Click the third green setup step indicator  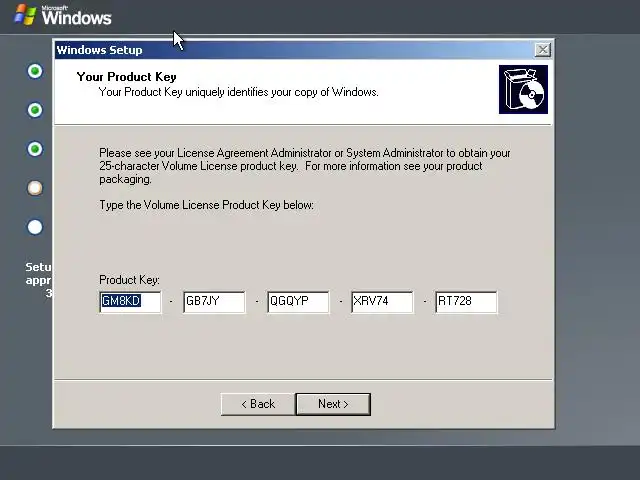point(35,149)
